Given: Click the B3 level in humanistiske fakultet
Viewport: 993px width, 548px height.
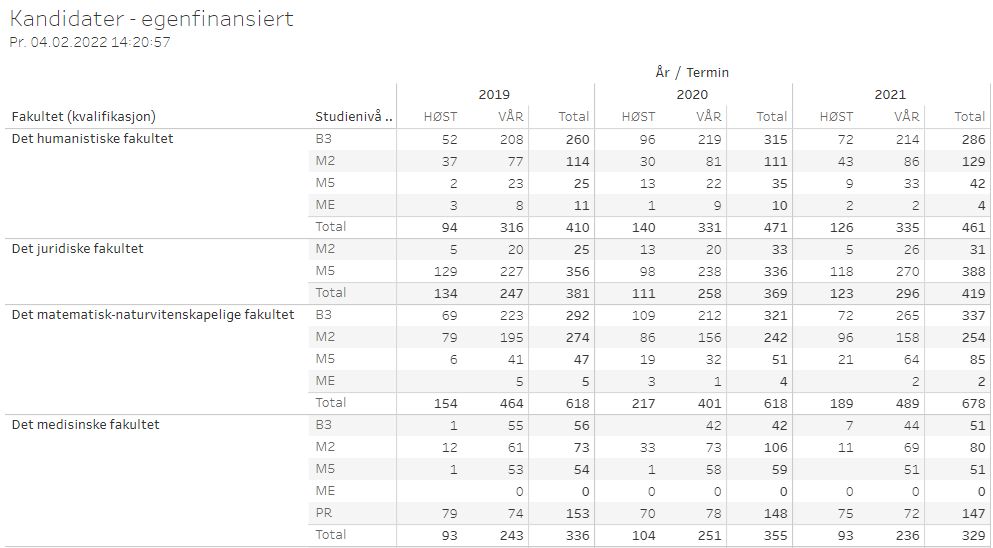Looking at the screenshot, I should 324,139.
